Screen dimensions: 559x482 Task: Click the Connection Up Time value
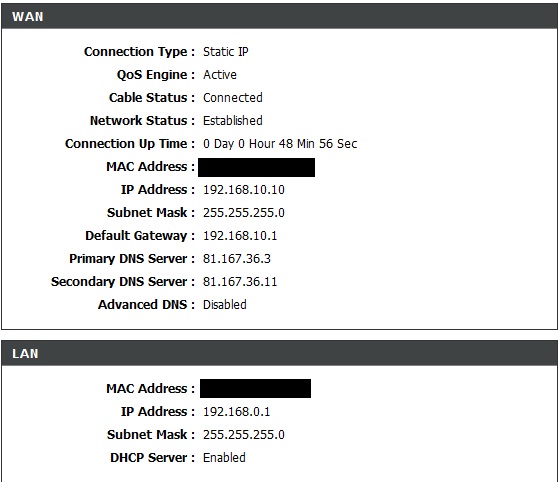click(280, 144)
